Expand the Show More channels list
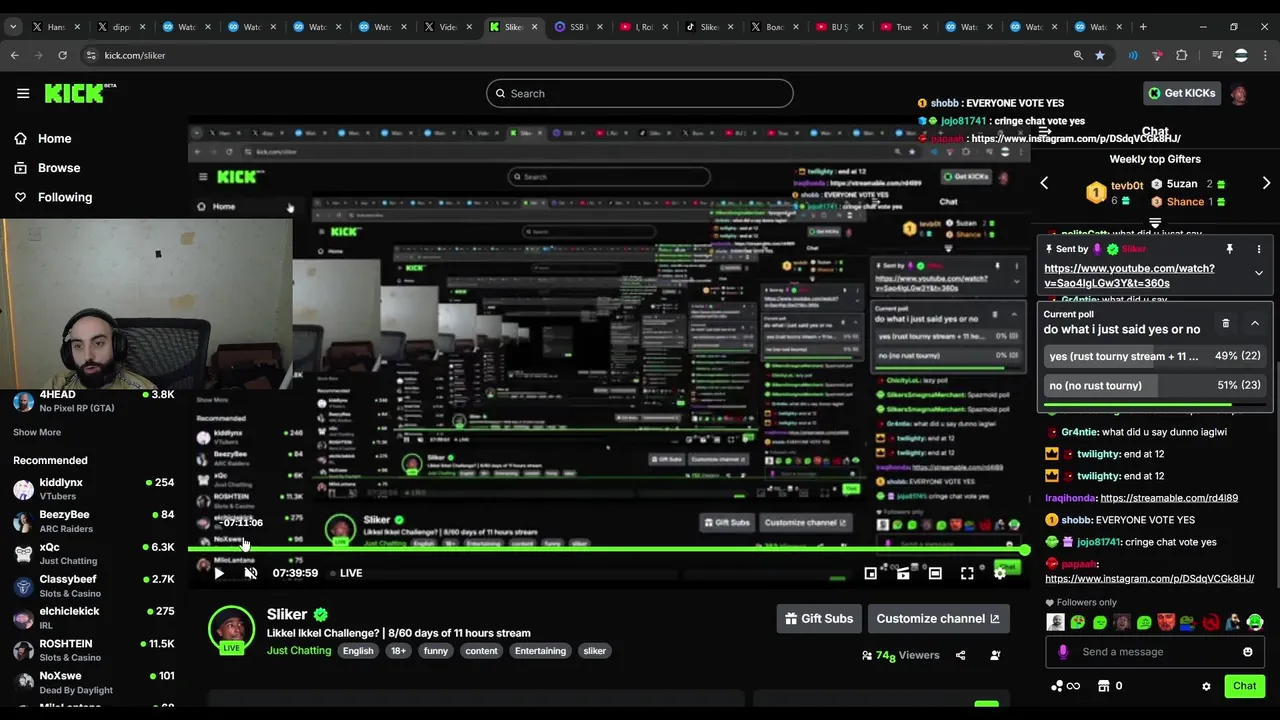Screen dimensions: 1280x720 coord(37,432)
